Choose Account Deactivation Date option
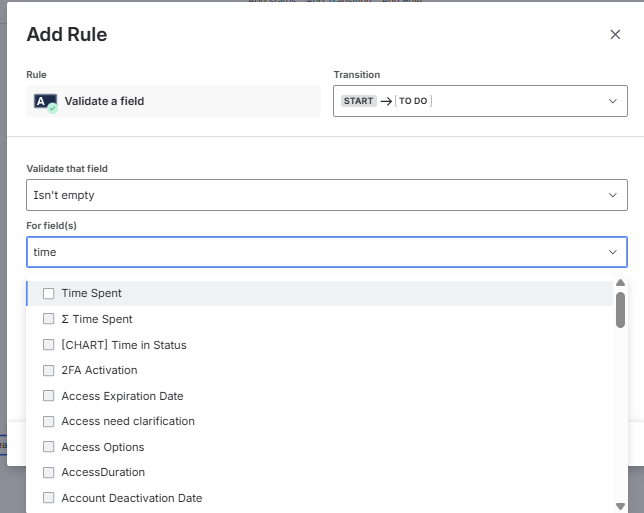Viewport: 644px width, 513px height. pos(131,498)
